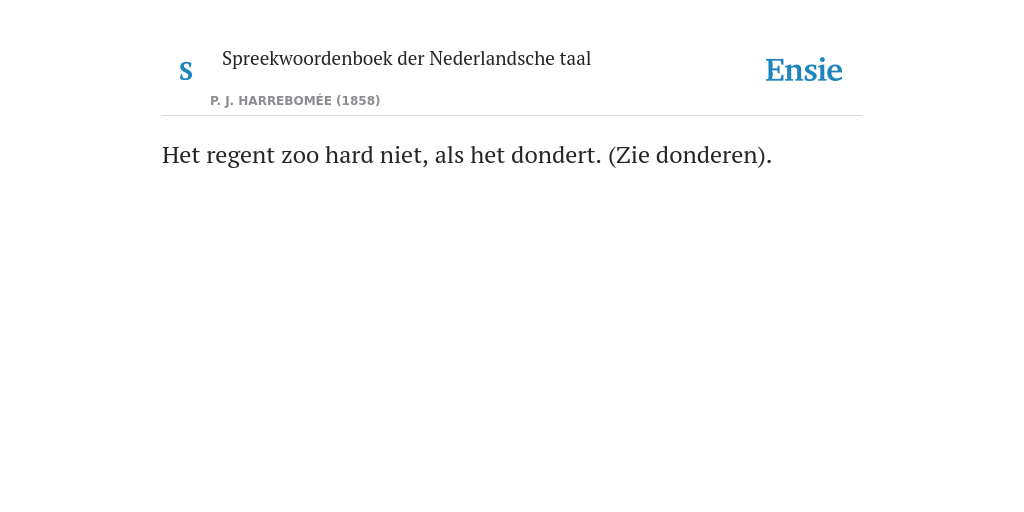Follow the '(Zie donderen)' reference
The width and height of the screenshot is (1024, 512).
coord(690,155)
